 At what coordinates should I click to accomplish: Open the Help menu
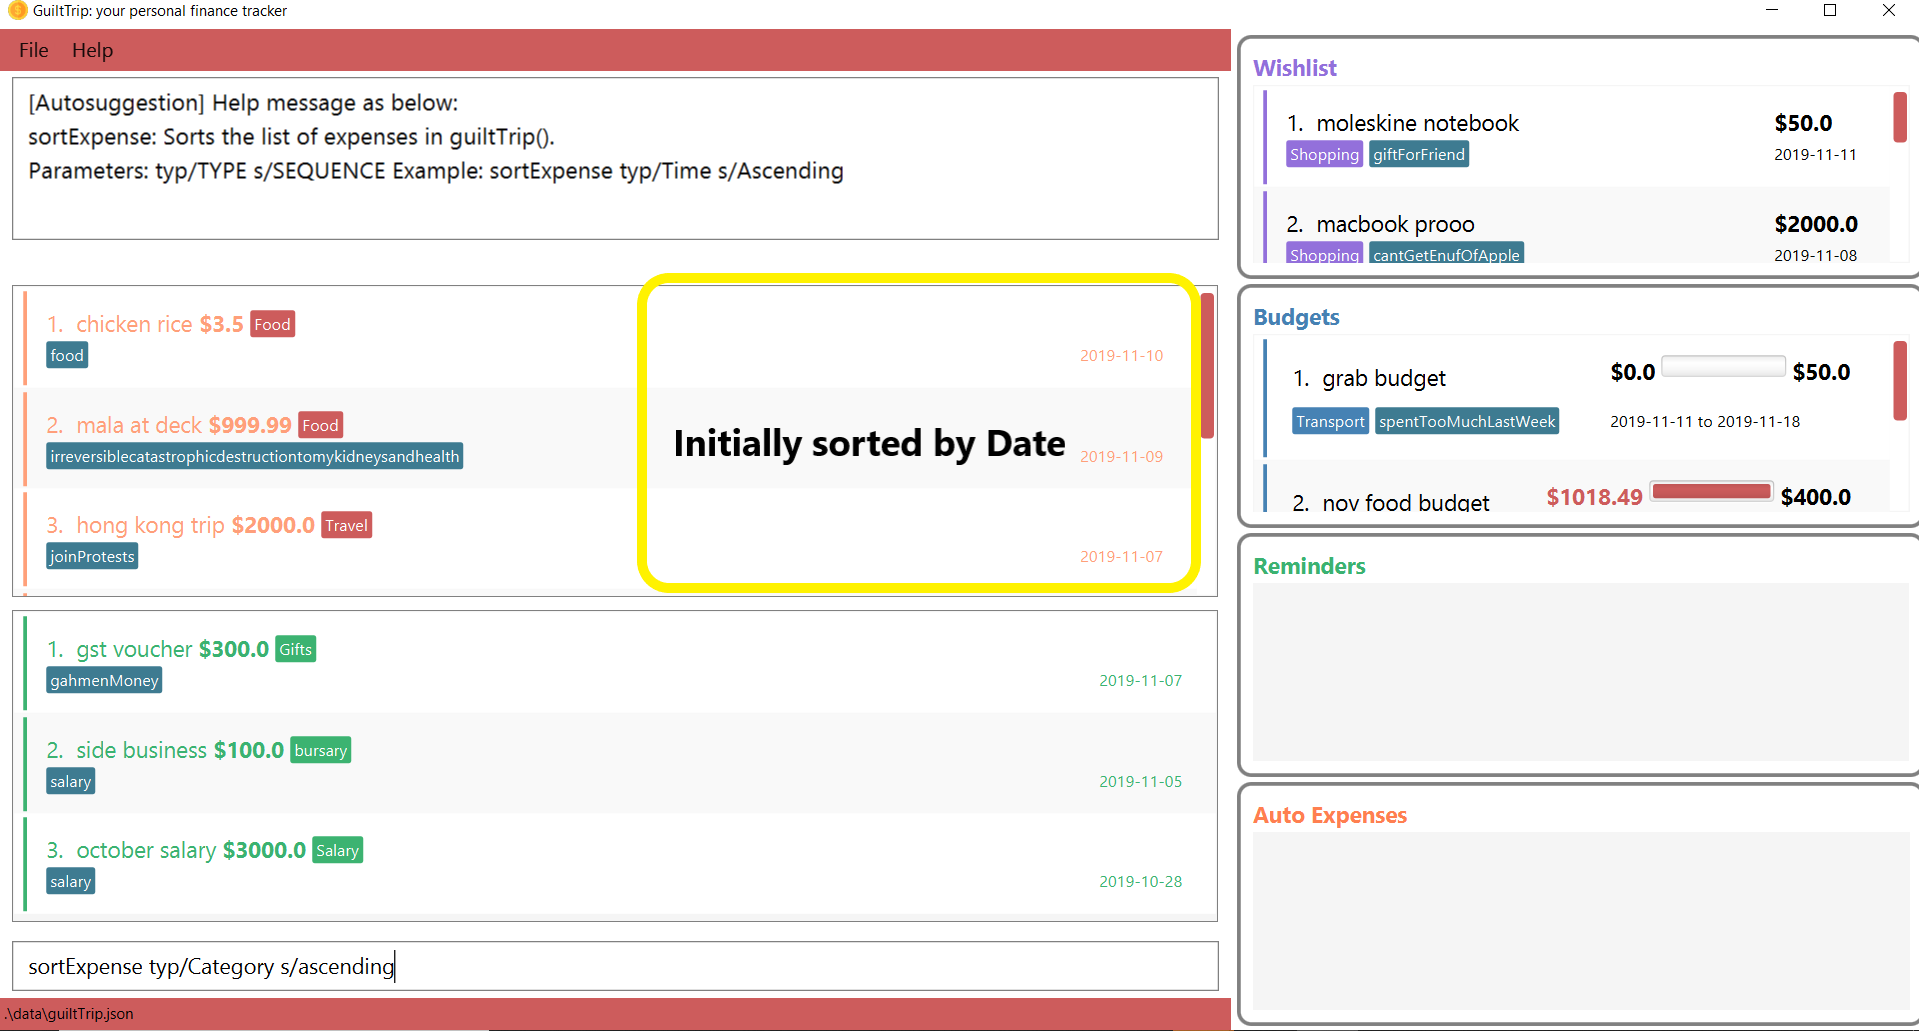coord(92,50)
